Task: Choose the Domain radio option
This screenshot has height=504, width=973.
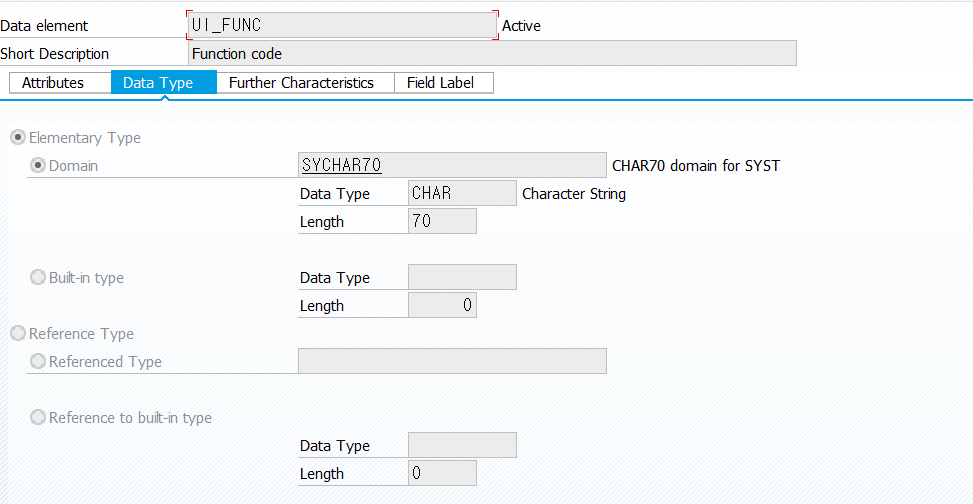Action: click(x=38, y=166)
